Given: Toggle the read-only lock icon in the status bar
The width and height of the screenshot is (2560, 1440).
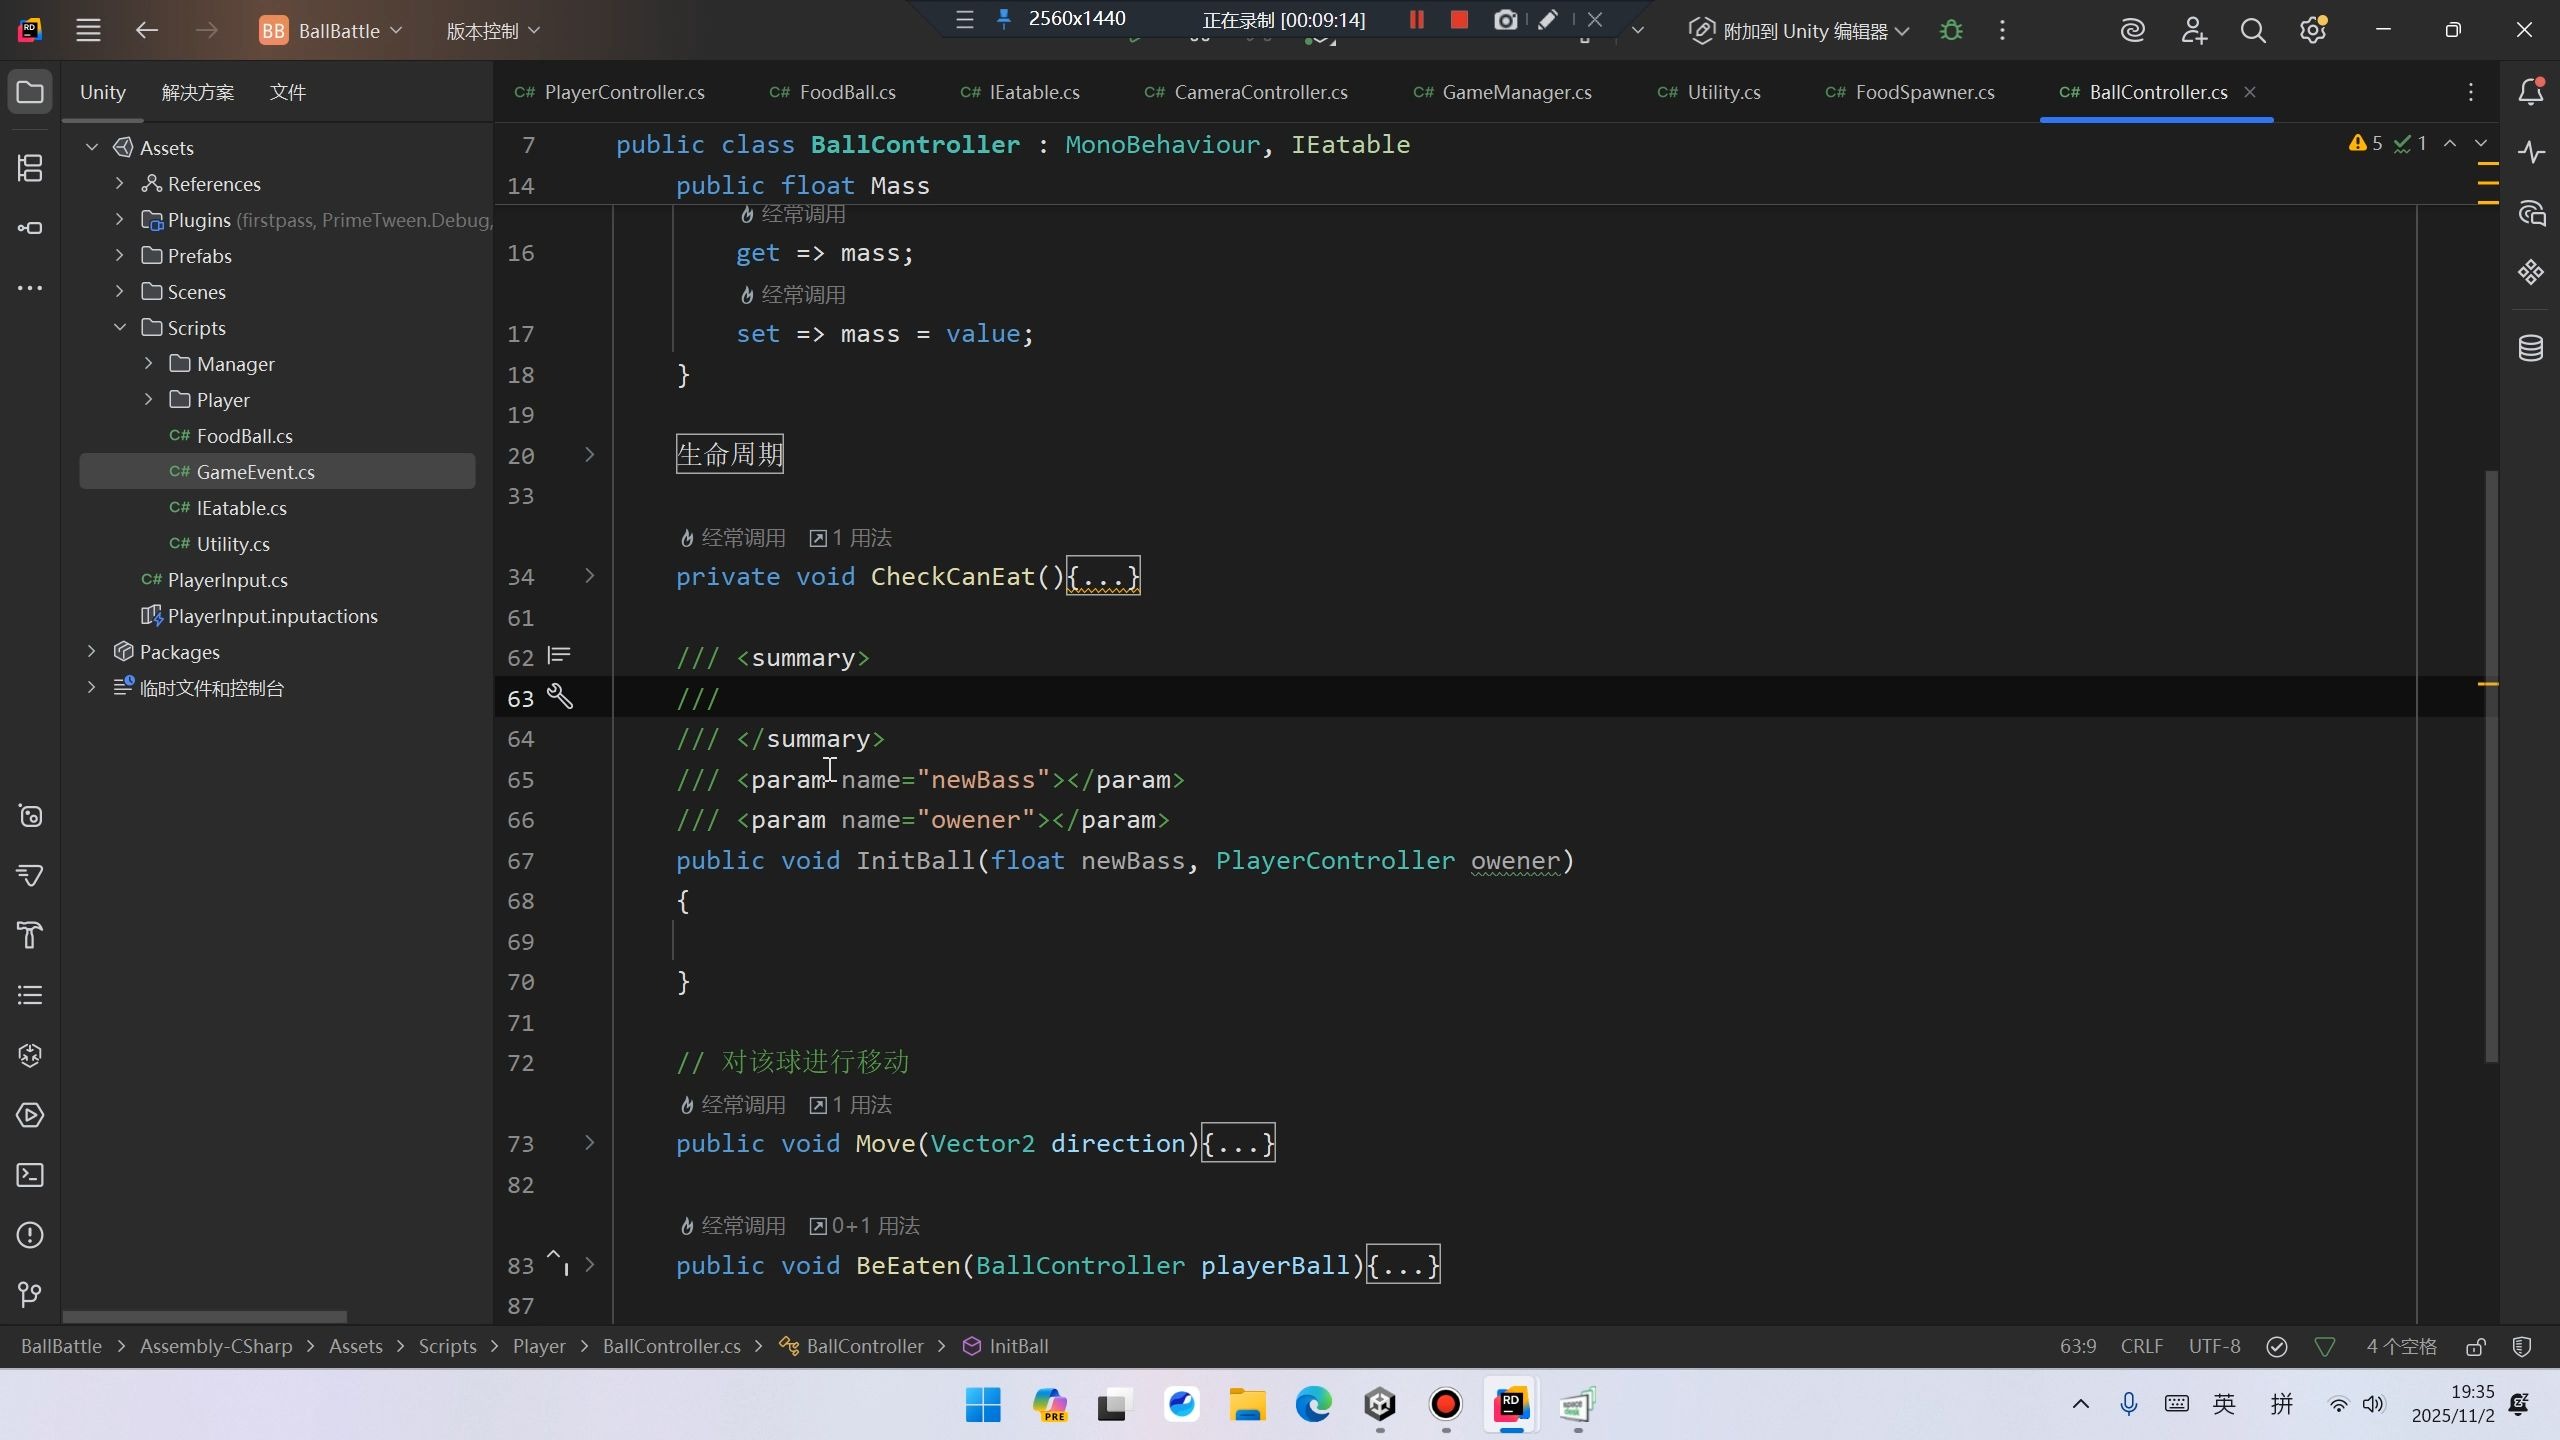Looking at the screenshot, I should [2476, 1347].
